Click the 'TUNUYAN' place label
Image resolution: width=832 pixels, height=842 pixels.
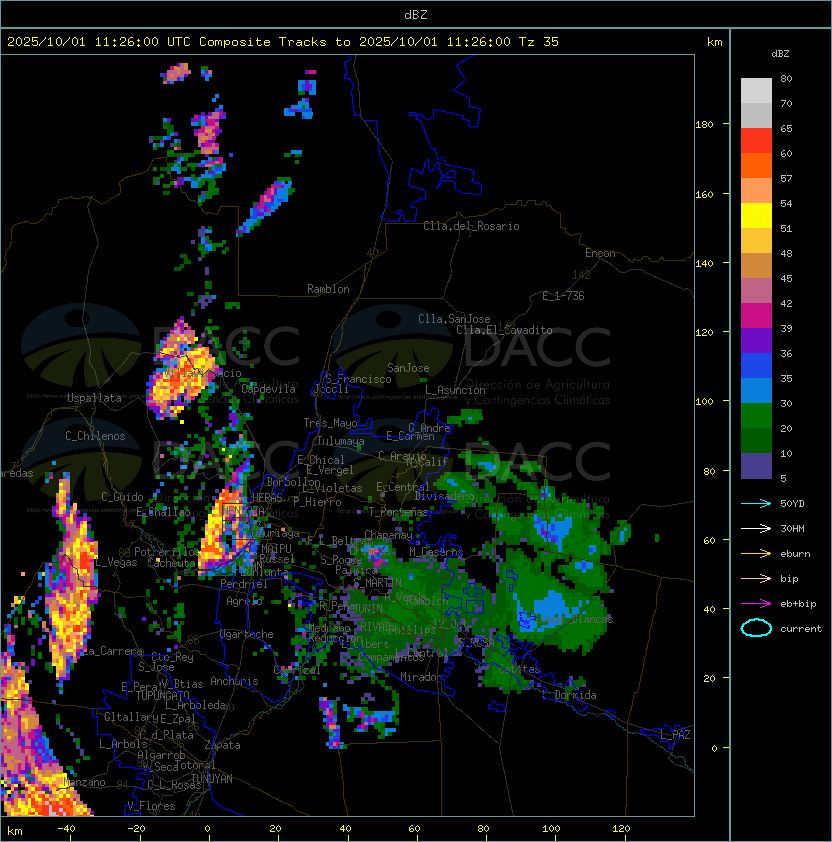pyautogui.click(x=212, y=779)
